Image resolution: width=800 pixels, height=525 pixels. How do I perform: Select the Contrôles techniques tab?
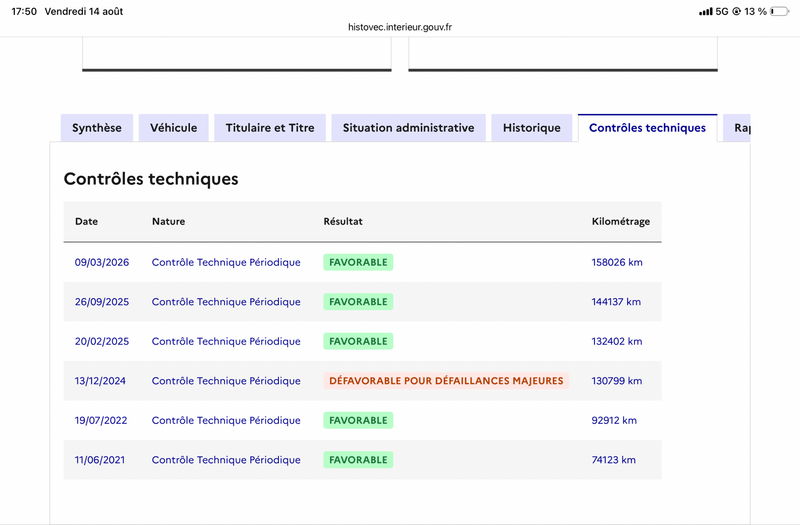point(647,128)
